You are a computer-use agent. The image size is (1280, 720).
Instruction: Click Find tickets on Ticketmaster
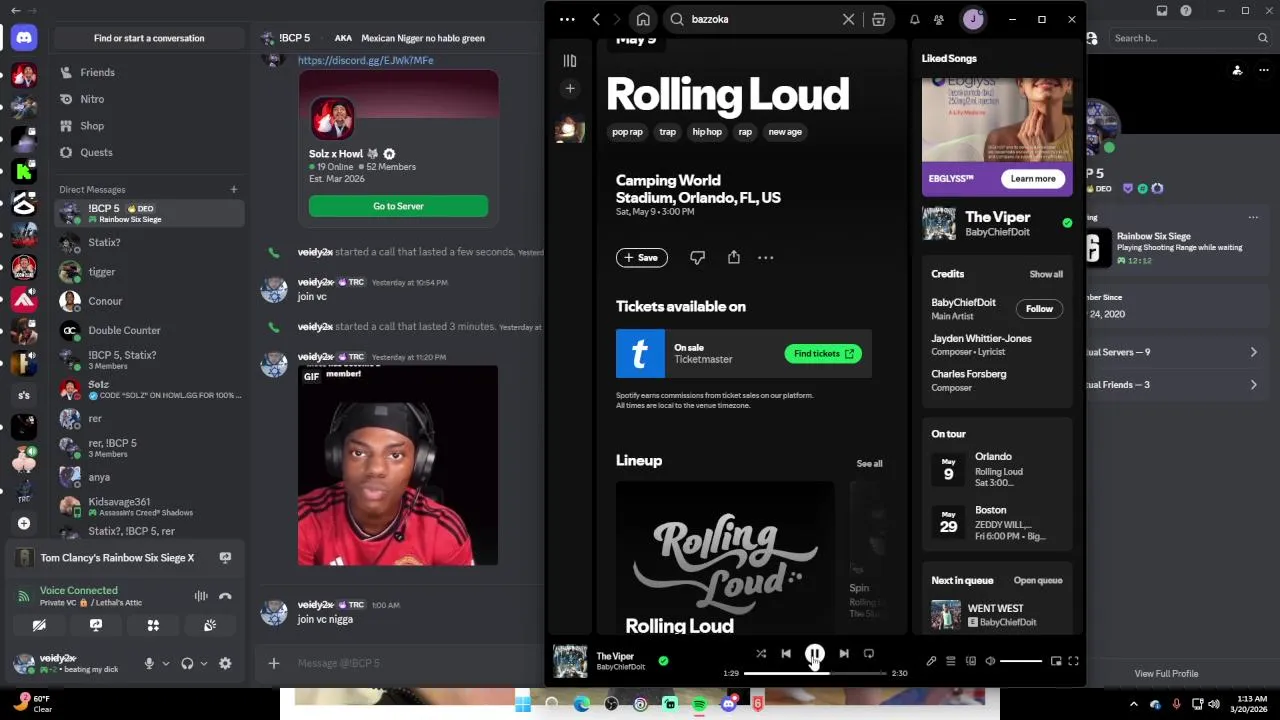[x=823, y=354]
